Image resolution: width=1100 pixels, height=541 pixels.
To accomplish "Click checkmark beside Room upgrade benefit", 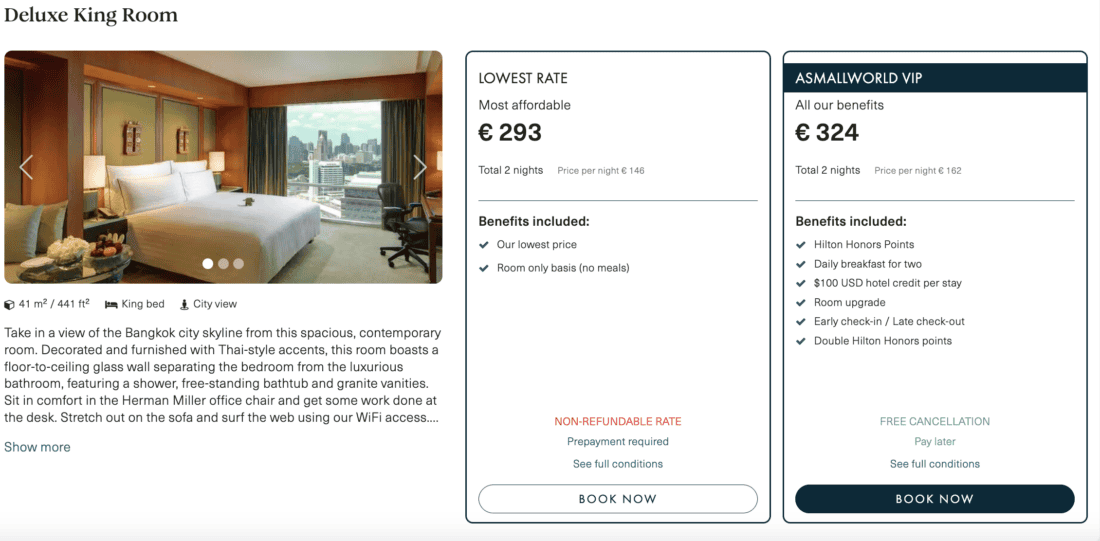I will 801,303.
